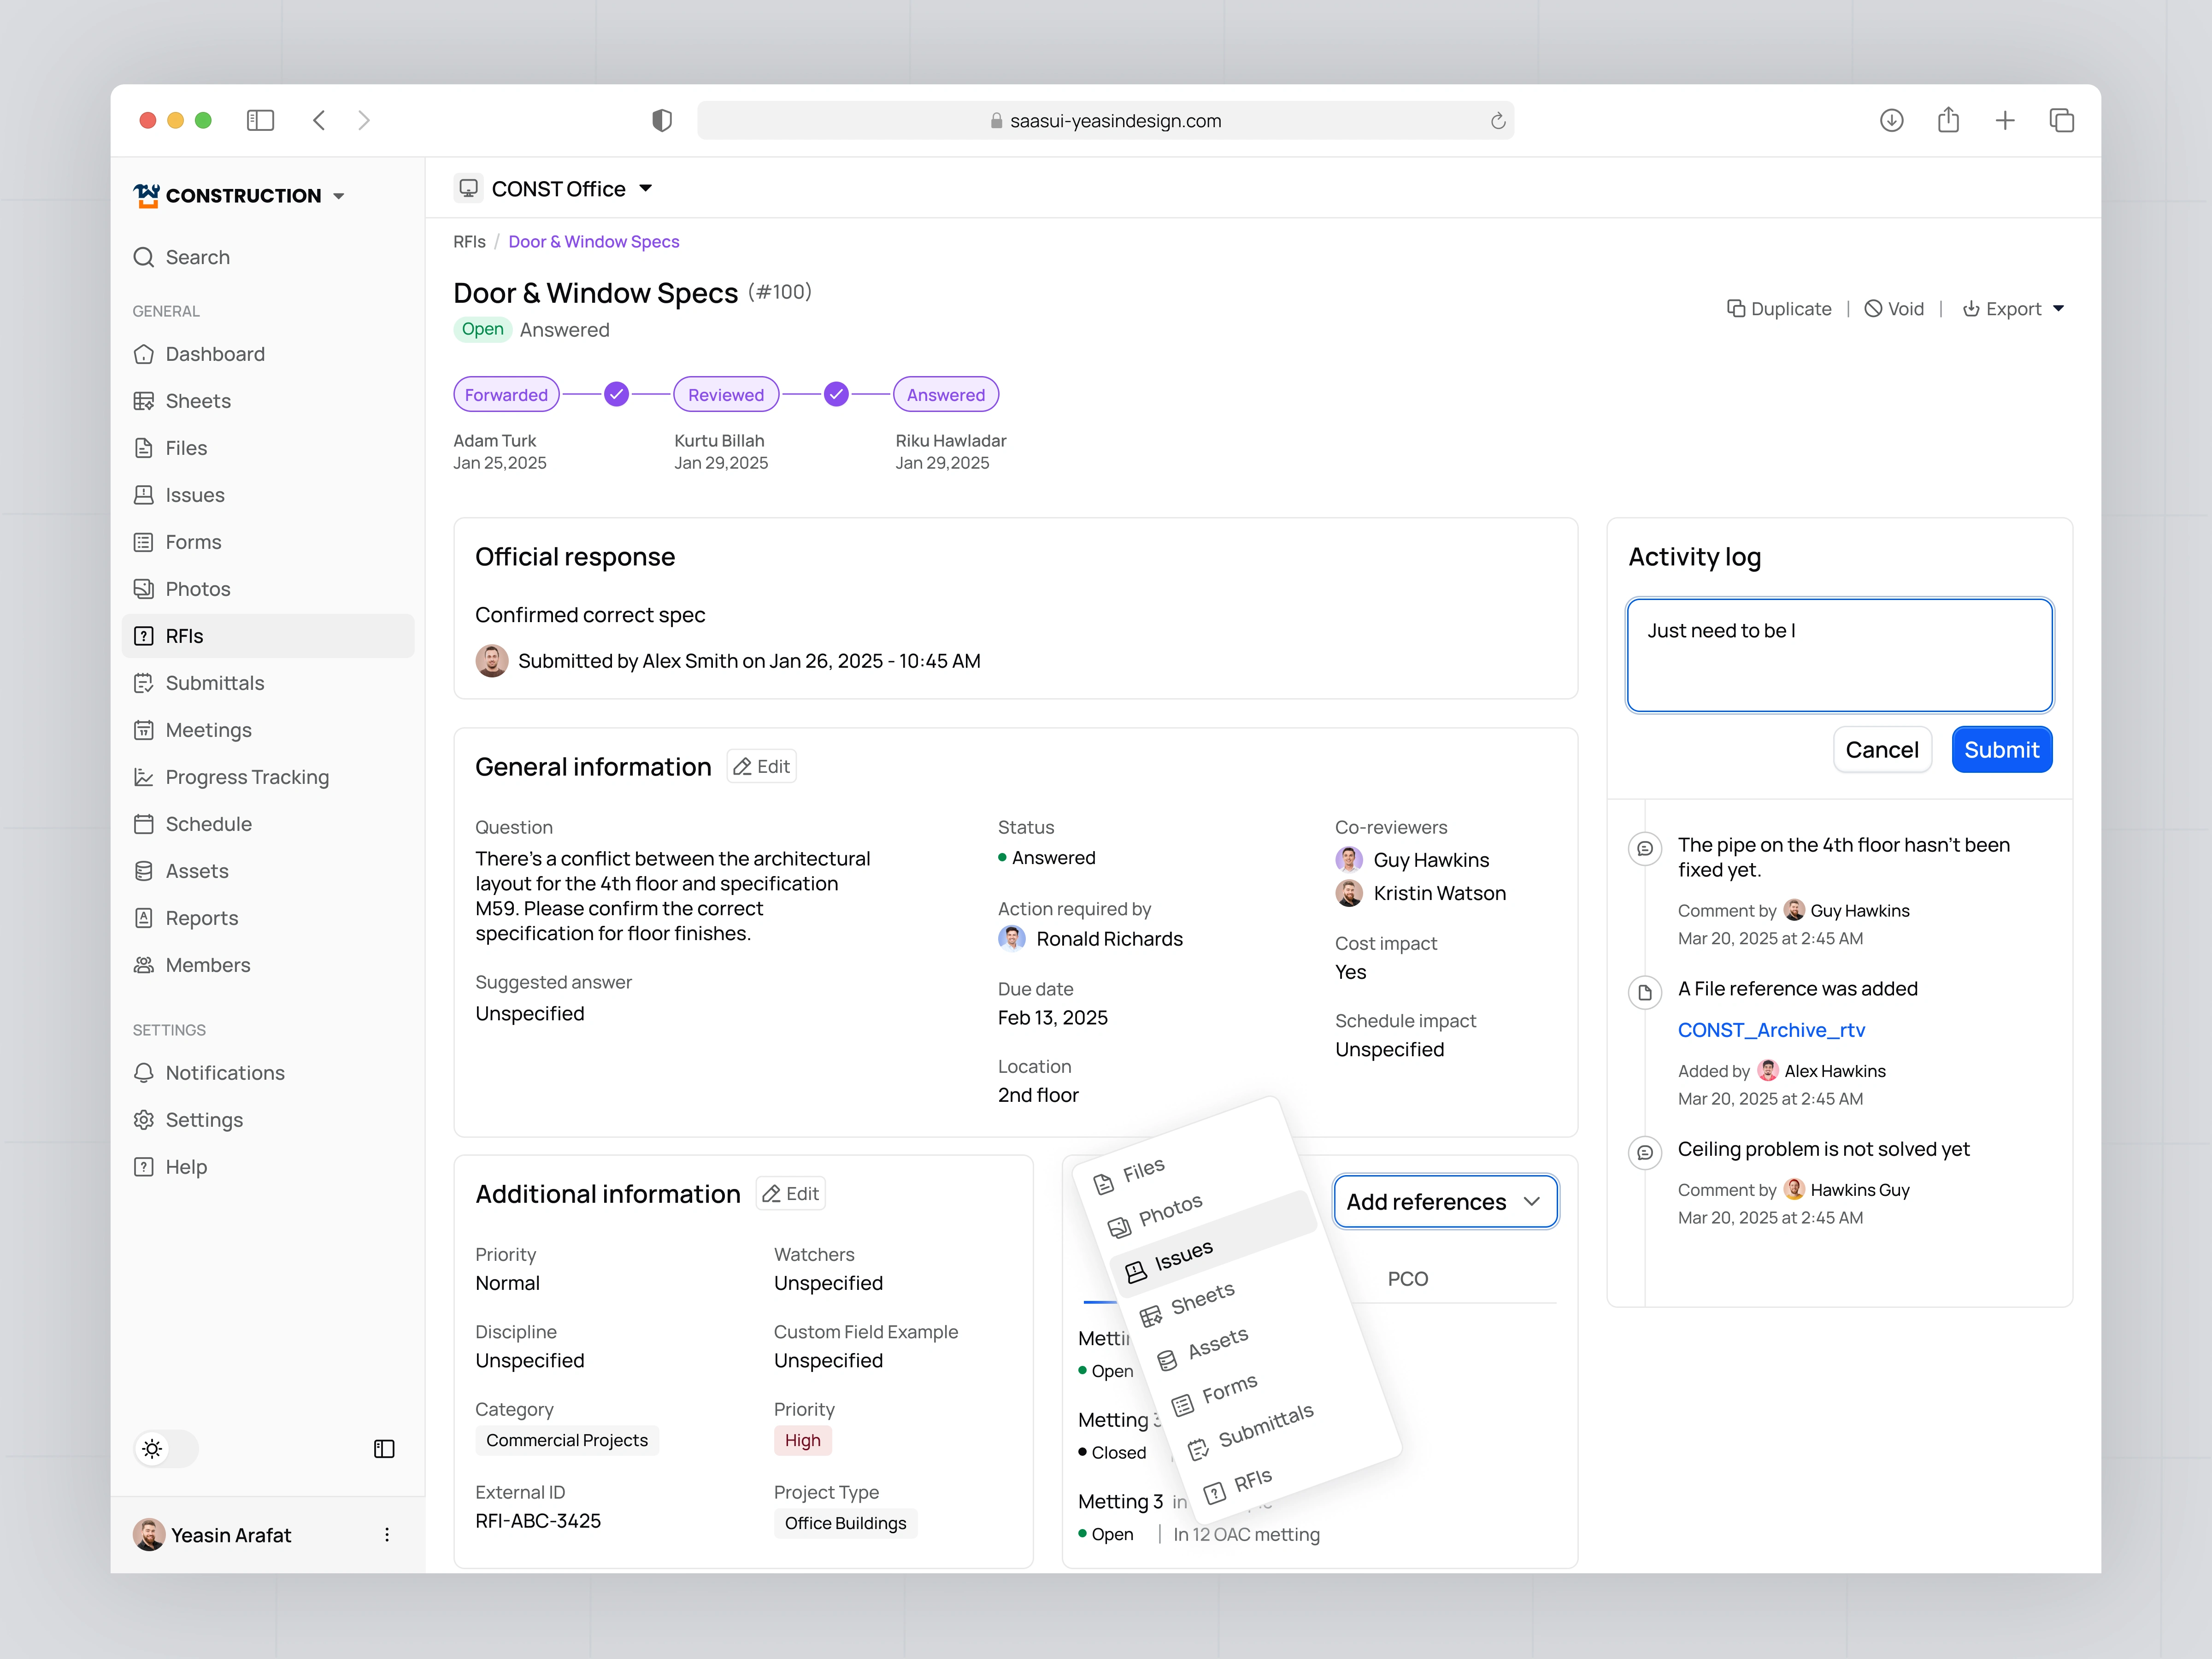Go back in browser history
Image resolution: width=2212 pixels, height=1659 pixels.
tap(319, 120)
